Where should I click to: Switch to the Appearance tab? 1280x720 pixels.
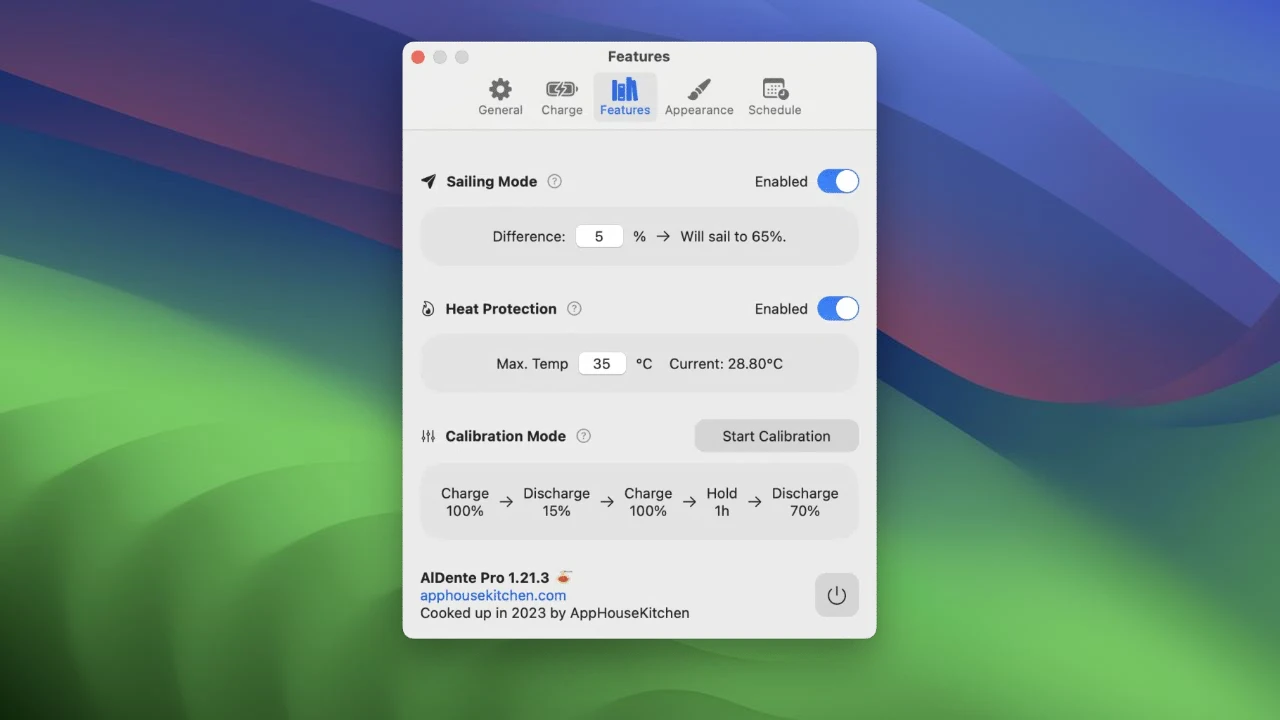click(699, 95)
